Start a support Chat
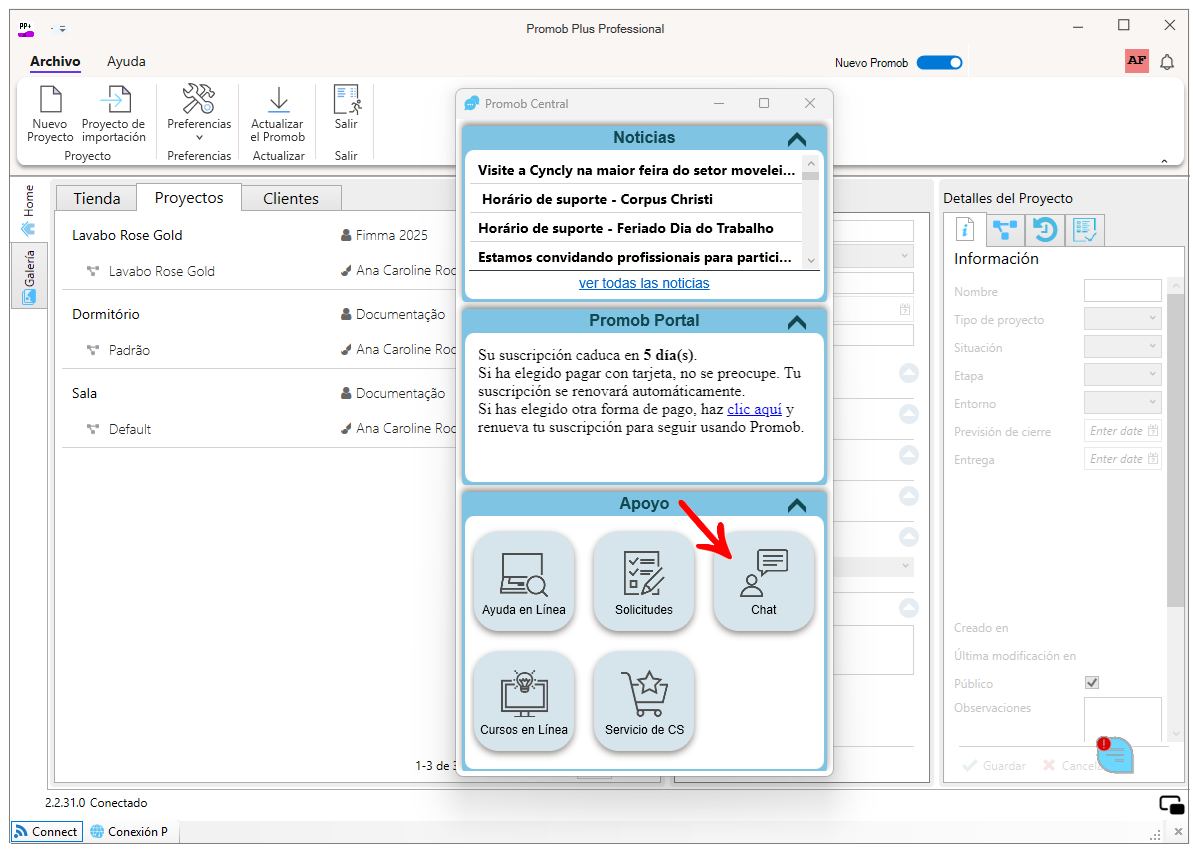This screenshot has width=1193, height=850. (x=764, y=581)
